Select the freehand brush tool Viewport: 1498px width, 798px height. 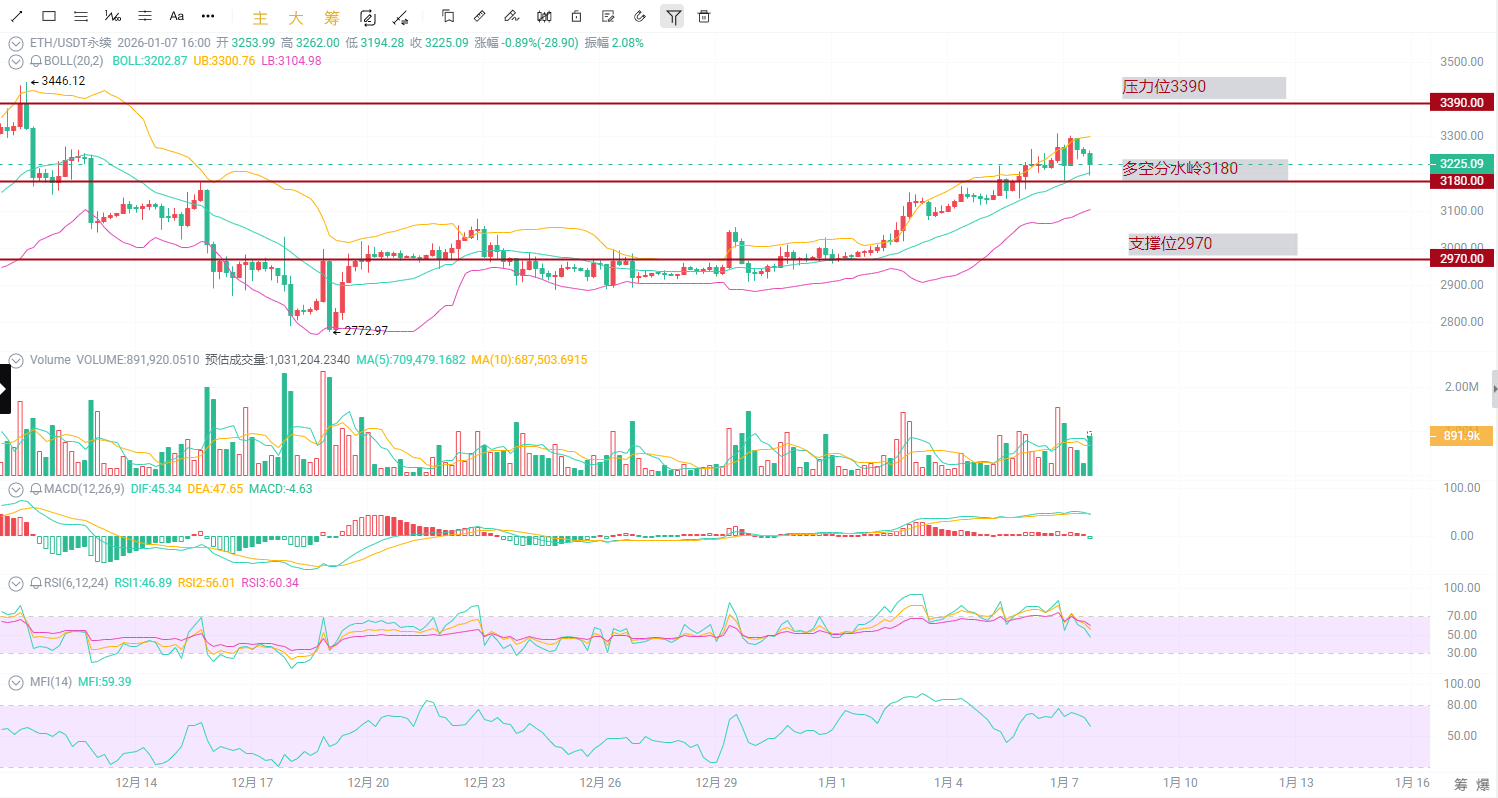(x=512, y=16)
